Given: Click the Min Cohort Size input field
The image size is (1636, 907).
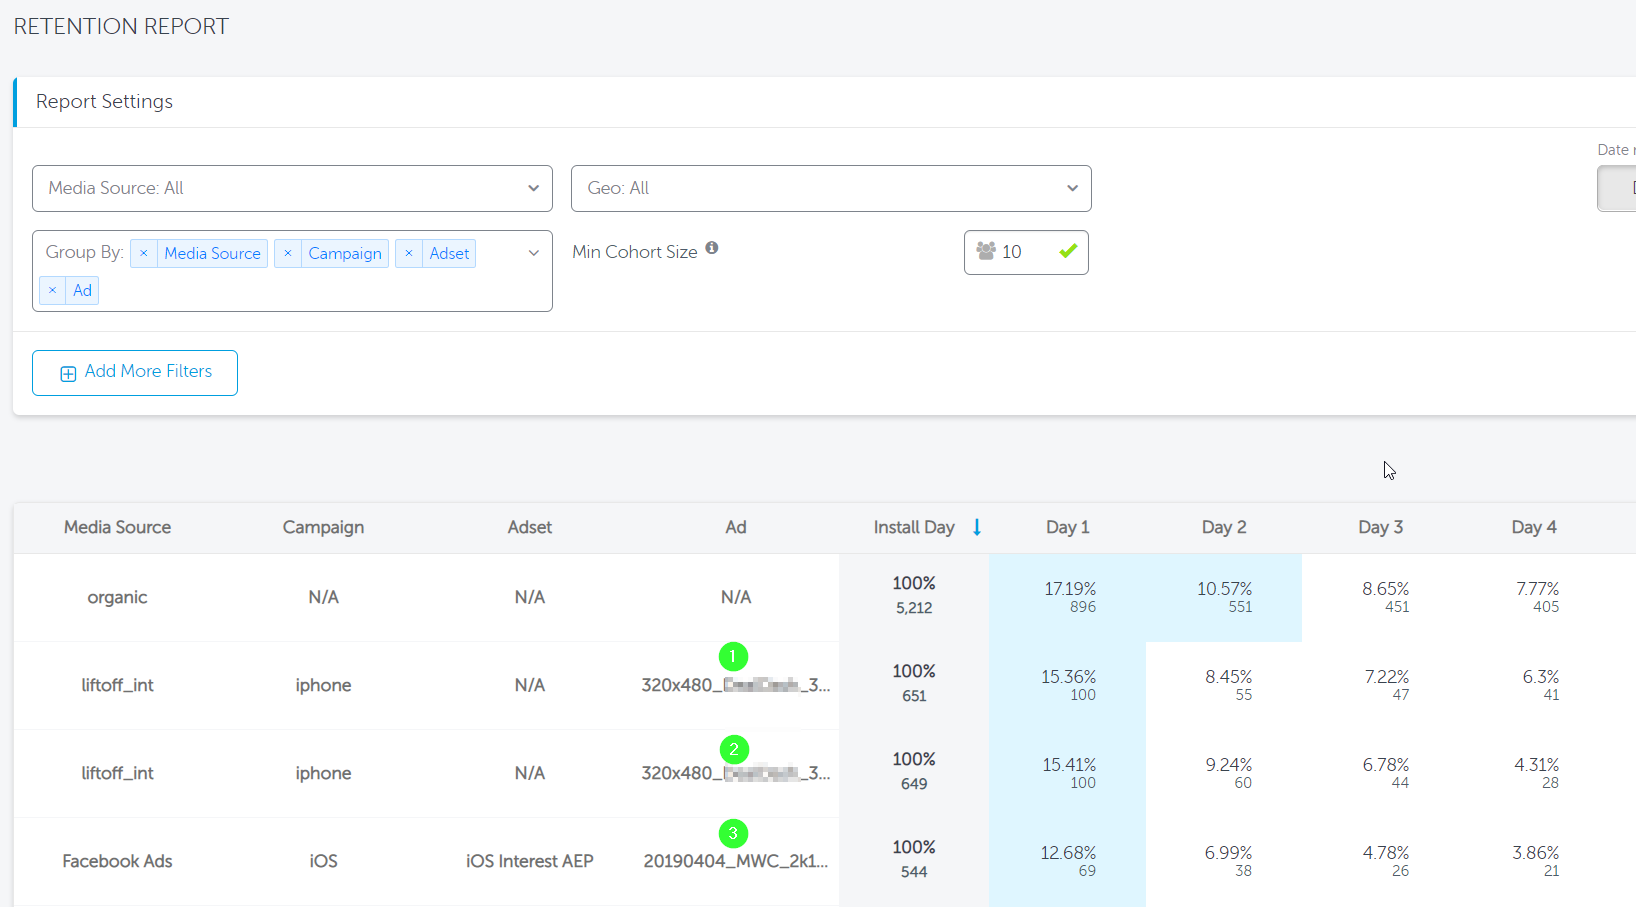Looking at the screenshot, I should pyautogui.click(x=1022, y=253).
